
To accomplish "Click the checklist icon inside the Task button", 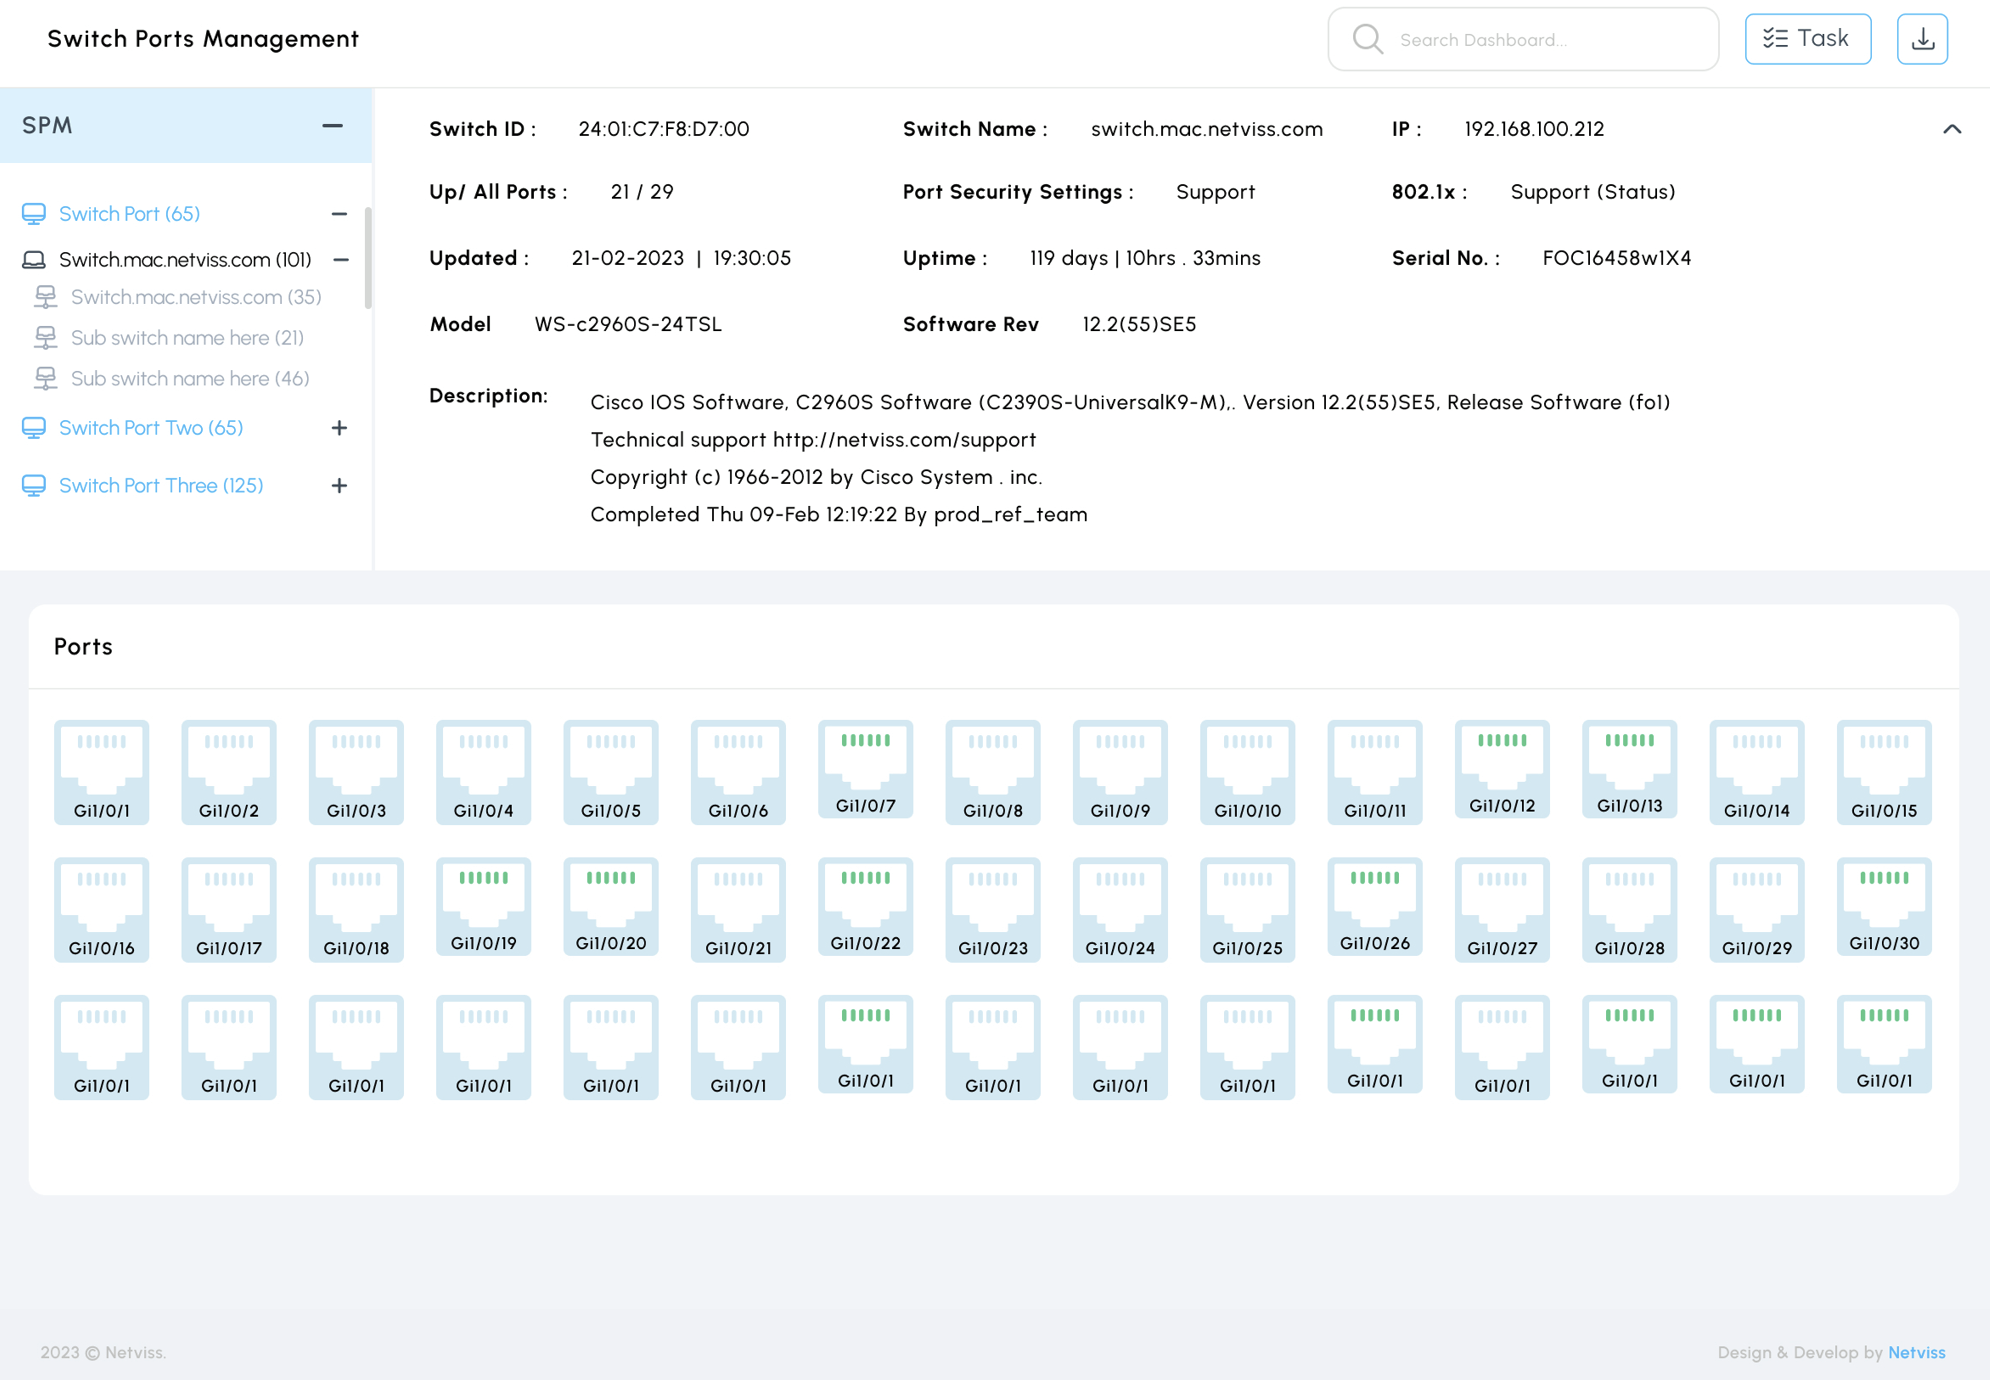I will [x=1776, y=38].
